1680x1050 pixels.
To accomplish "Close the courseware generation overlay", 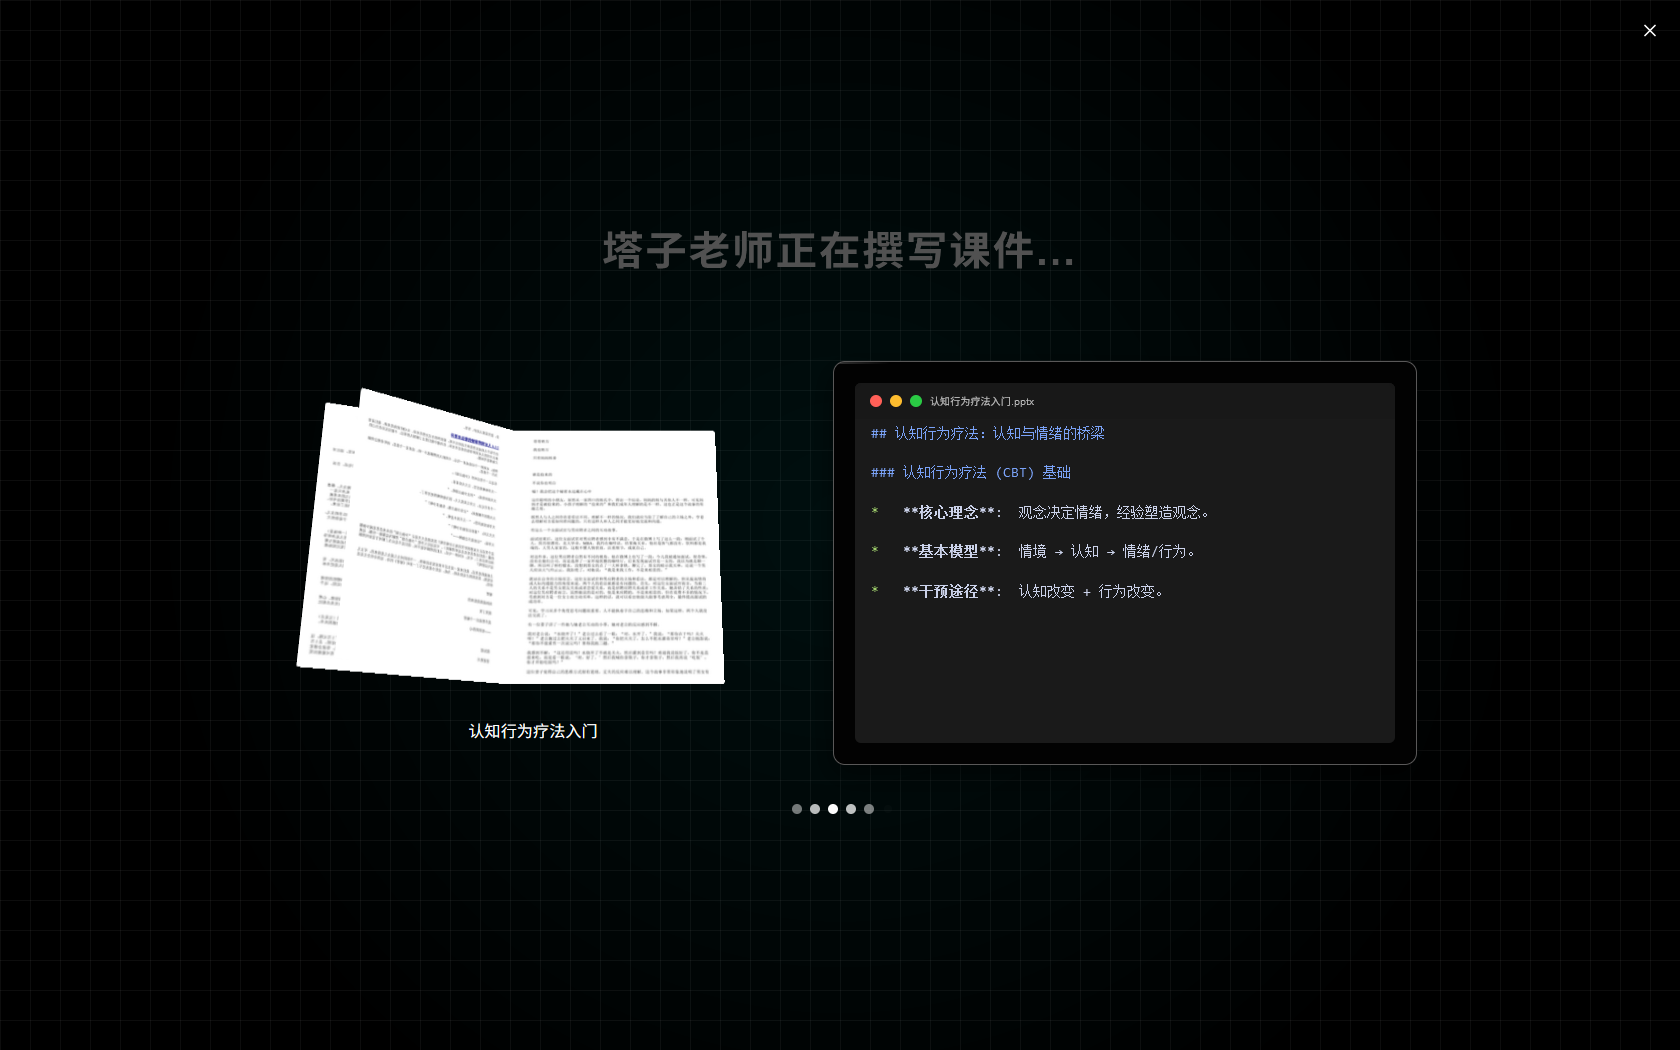I will [x=1649, y=31].
